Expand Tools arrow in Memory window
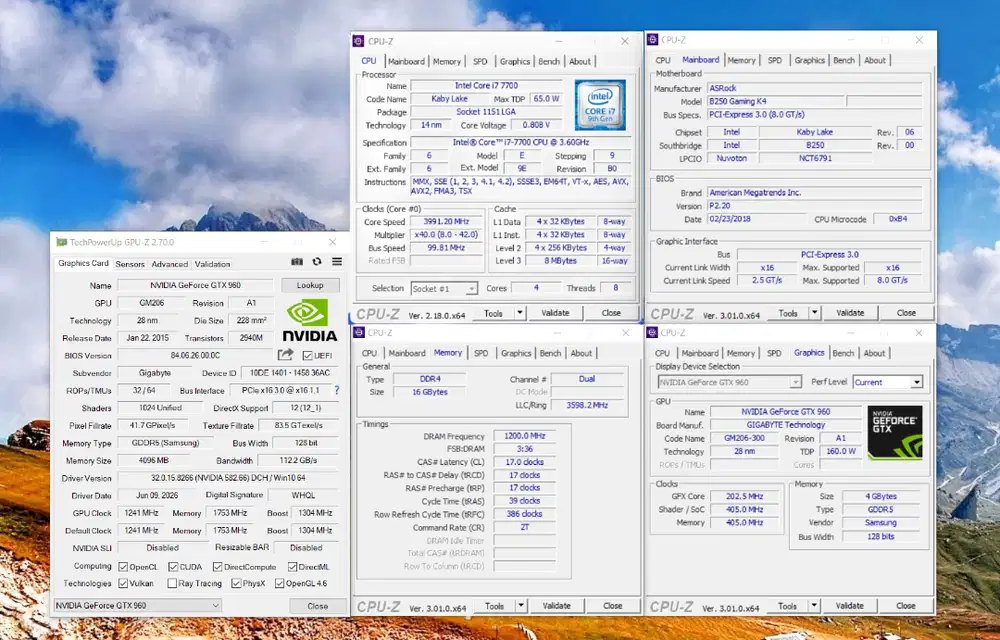 (520, 606)
